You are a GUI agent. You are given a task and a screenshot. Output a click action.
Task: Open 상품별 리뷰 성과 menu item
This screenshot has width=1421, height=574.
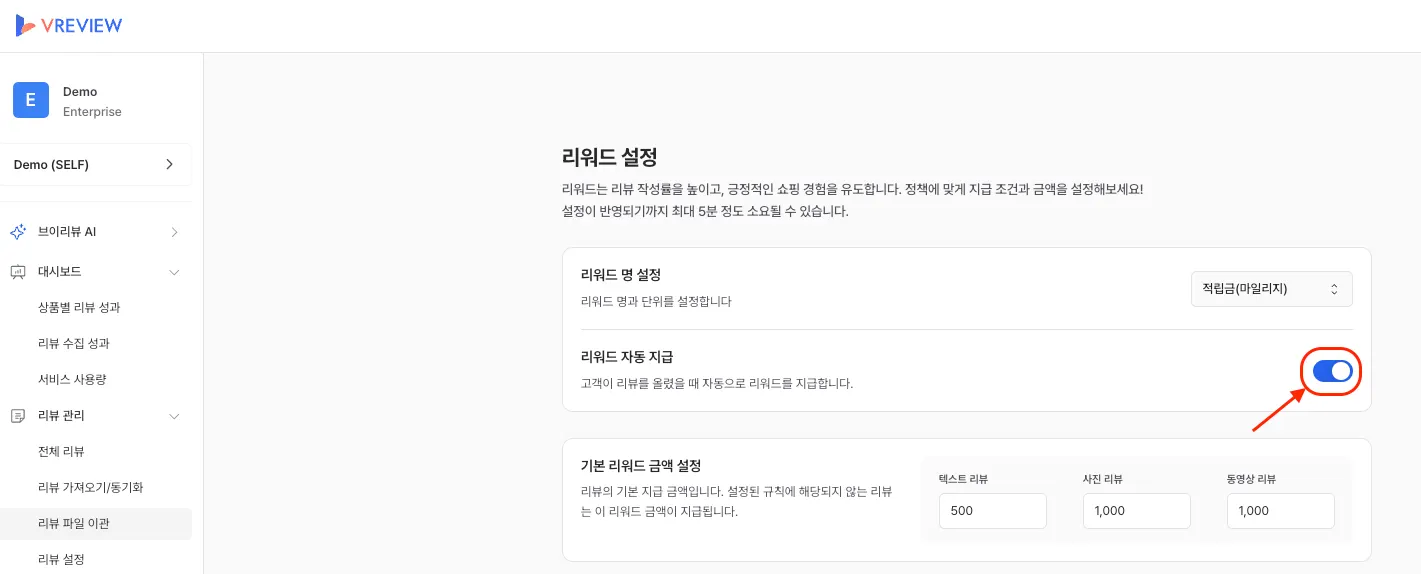tap(79, 308)
